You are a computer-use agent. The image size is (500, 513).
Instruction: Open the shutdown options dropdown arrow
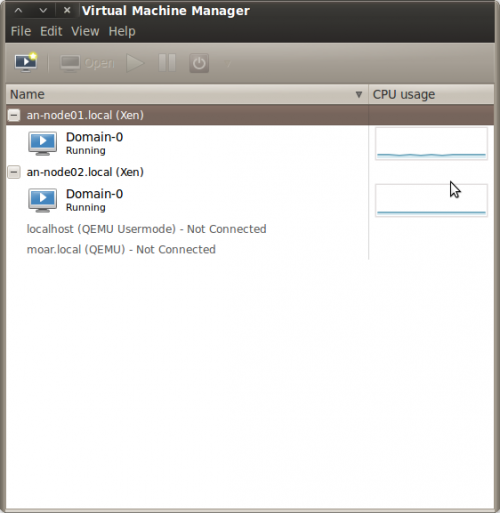tap(228, 63)
